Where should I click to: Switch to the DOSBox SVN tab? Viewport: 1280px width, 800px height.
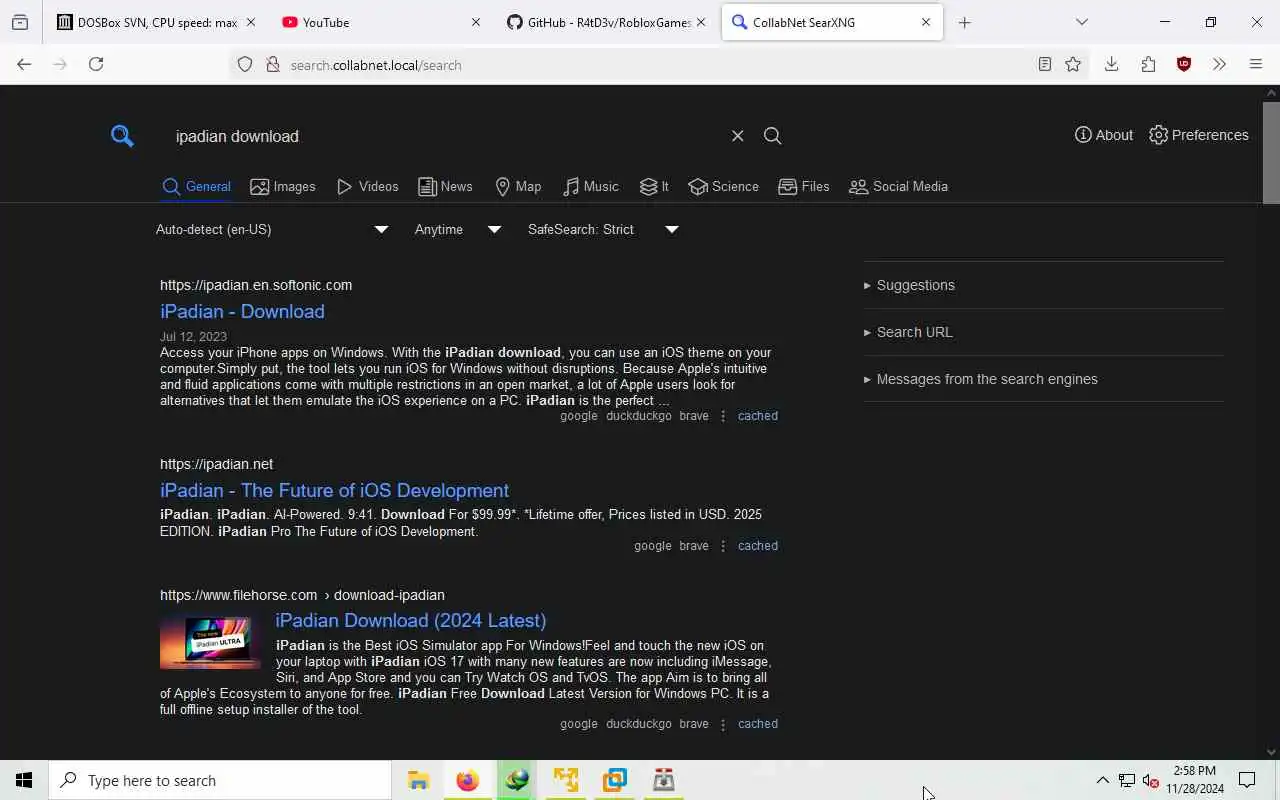click(x=157, y=22)
